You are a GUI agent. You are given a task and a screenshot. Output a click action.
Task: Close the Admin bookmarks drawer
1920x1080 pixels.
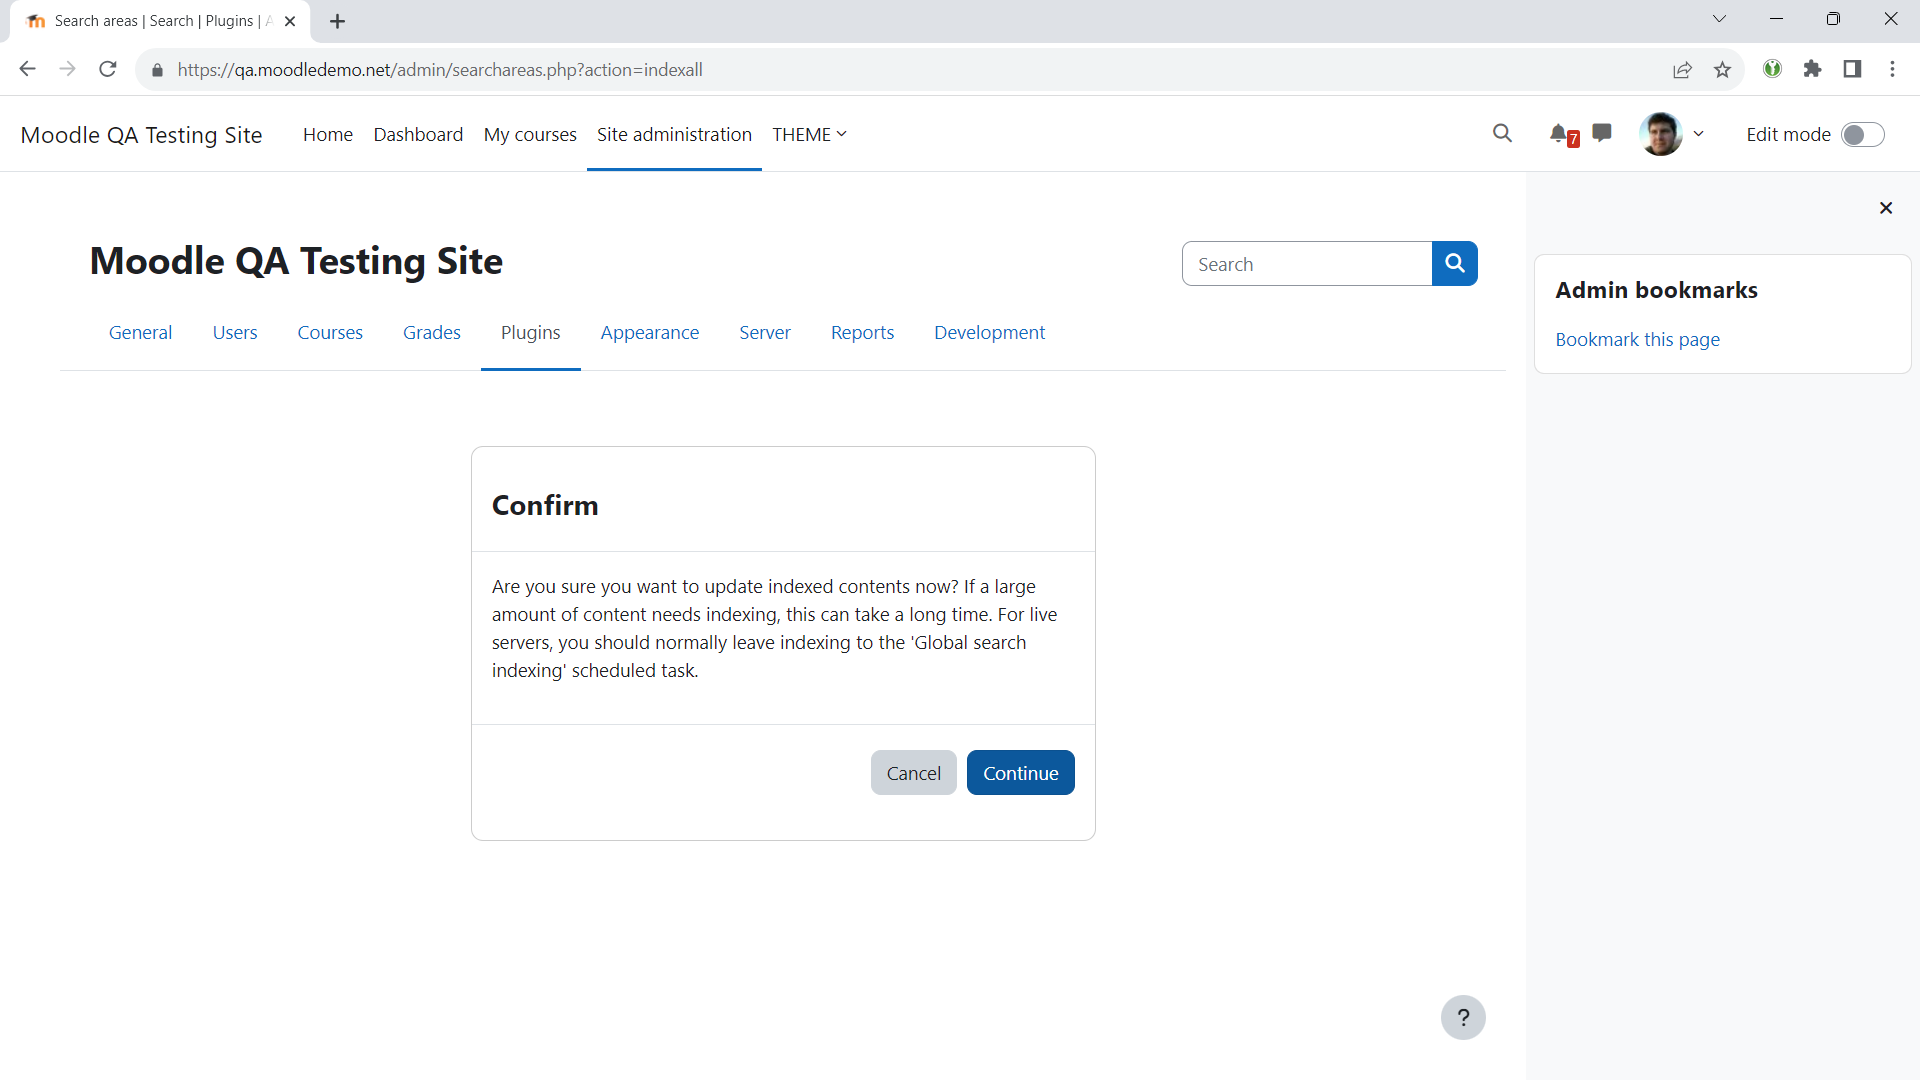coord(1886,208)
